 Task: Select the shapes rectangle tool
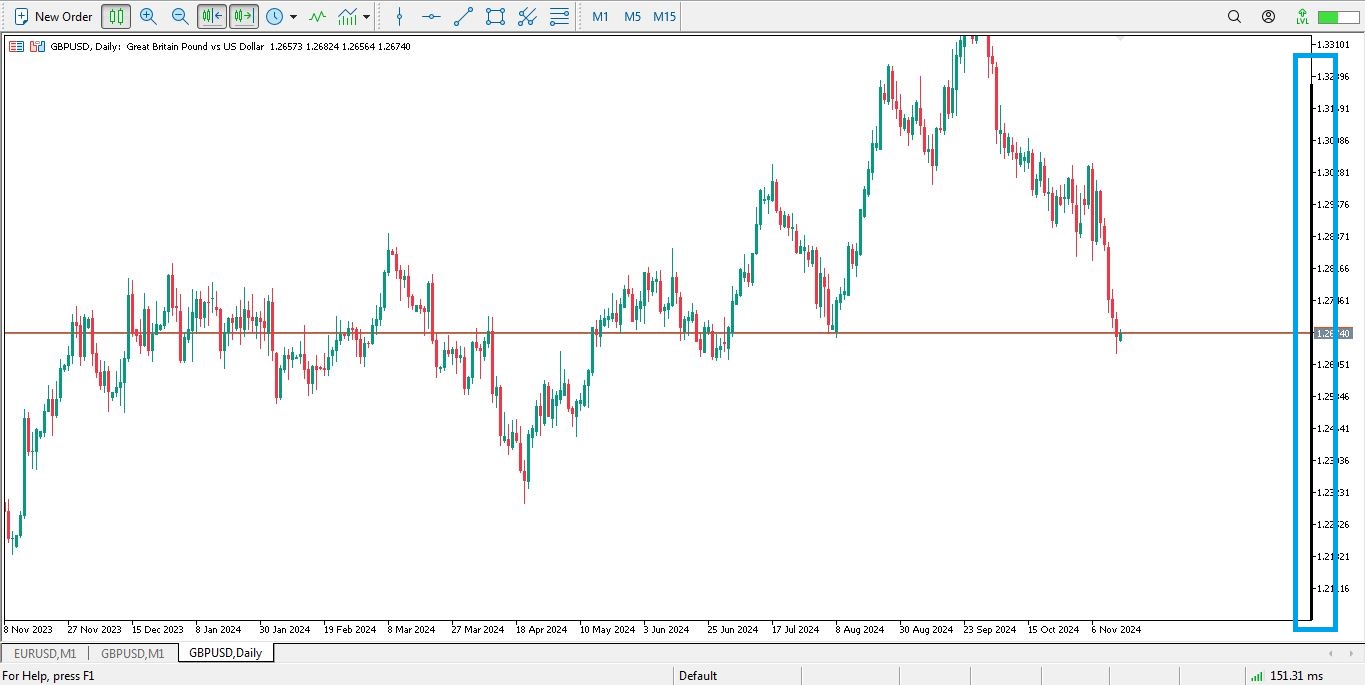(x=495, y=16)
